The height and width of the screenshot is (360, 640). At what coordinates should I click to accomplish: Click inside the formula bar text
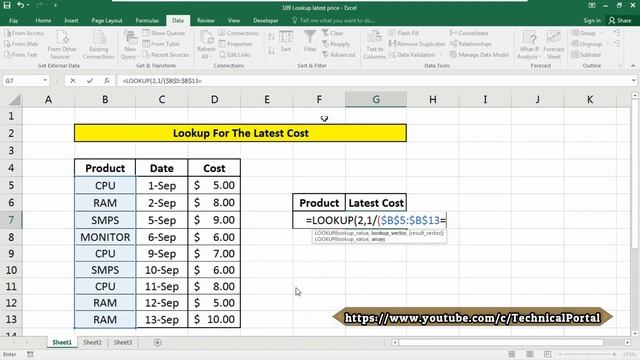[x=162, y=81]
